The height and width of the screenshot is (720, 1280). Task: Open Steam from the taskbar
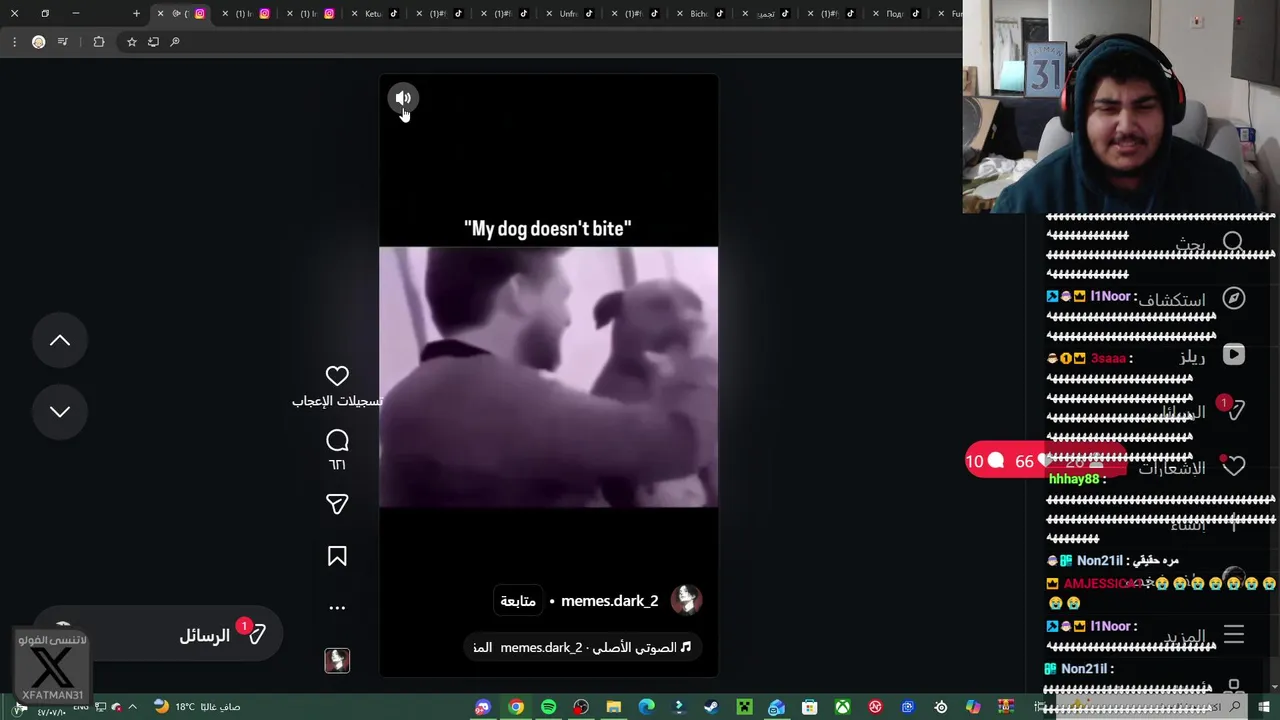(711, 707)
